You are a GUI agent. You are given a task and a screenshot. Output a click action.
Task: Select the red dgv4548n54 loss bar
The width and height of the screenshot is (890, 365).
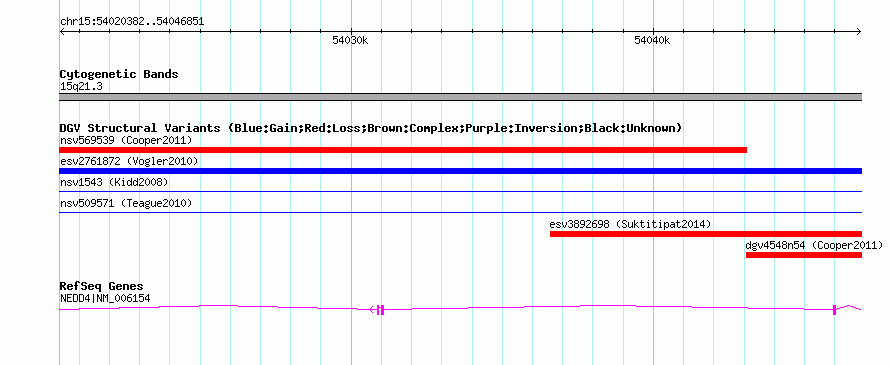[804, 255]
